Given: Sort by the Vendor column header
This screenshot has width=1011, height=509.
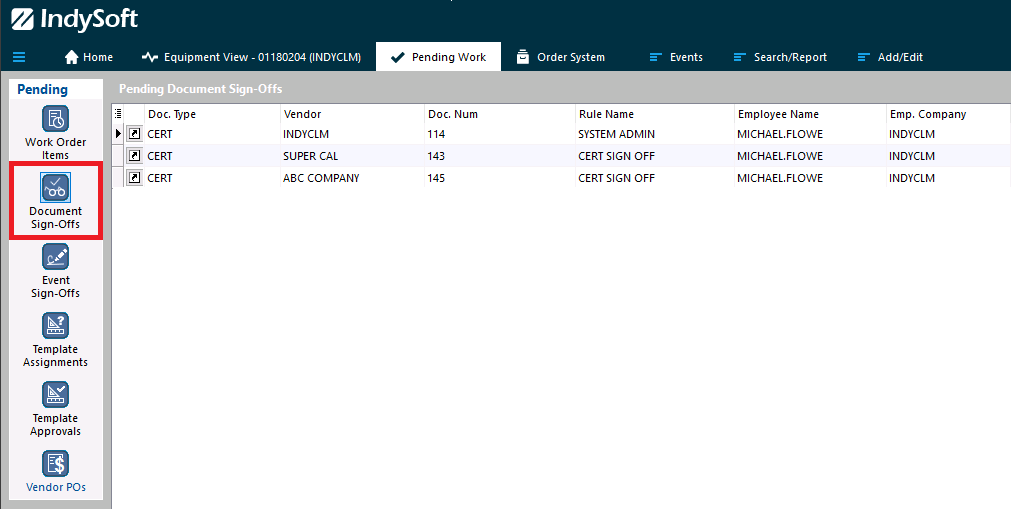Looking at the screenshot, I should coord(302,114).
